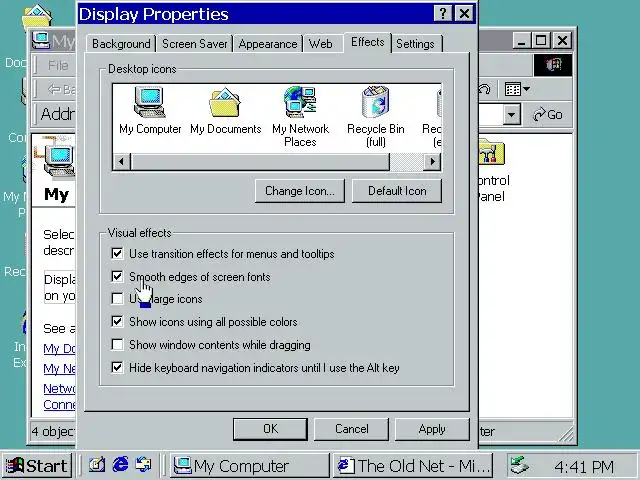Select the Effects tab

pos(367,42)
